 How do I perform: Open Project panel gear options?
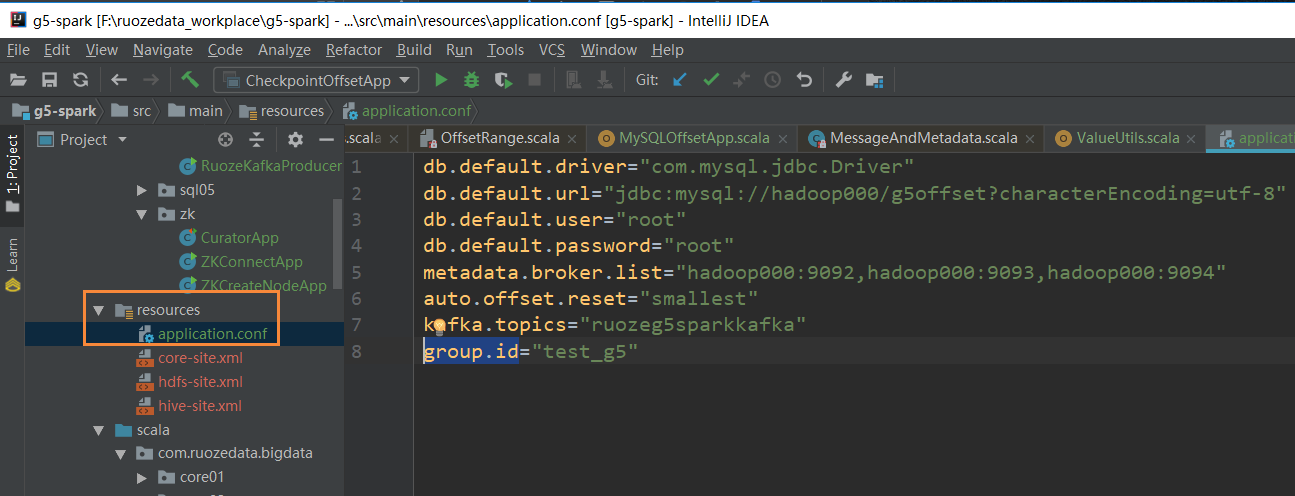click(295, 140)
